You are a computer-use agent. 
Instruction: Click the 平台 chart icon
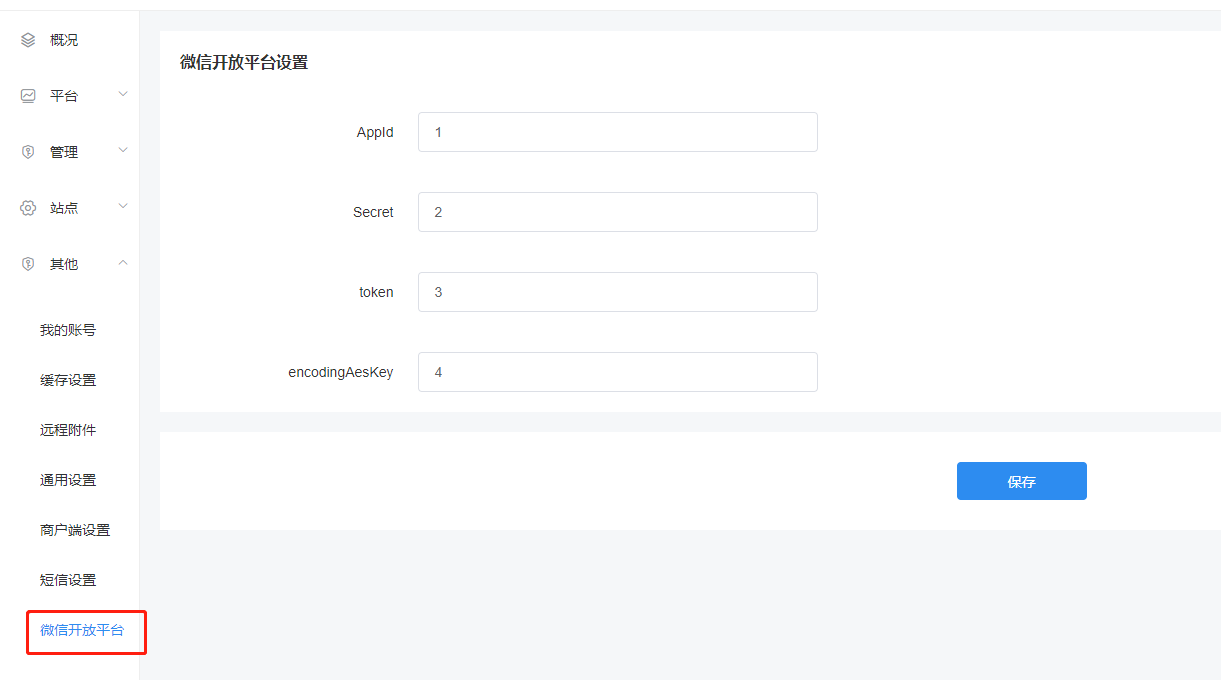28,96
